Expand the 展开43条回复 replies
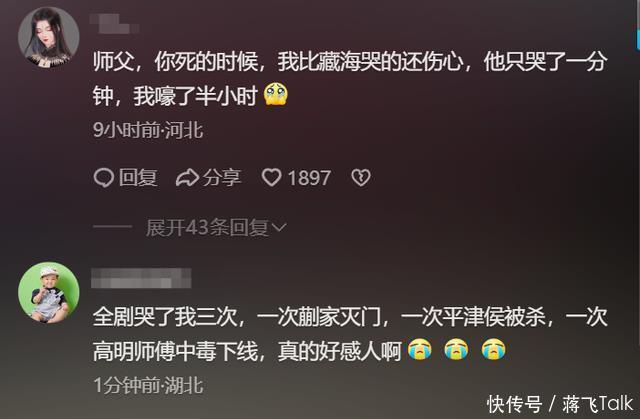The width and height of the screenshot is (640, 419). (x=207, y=228)
